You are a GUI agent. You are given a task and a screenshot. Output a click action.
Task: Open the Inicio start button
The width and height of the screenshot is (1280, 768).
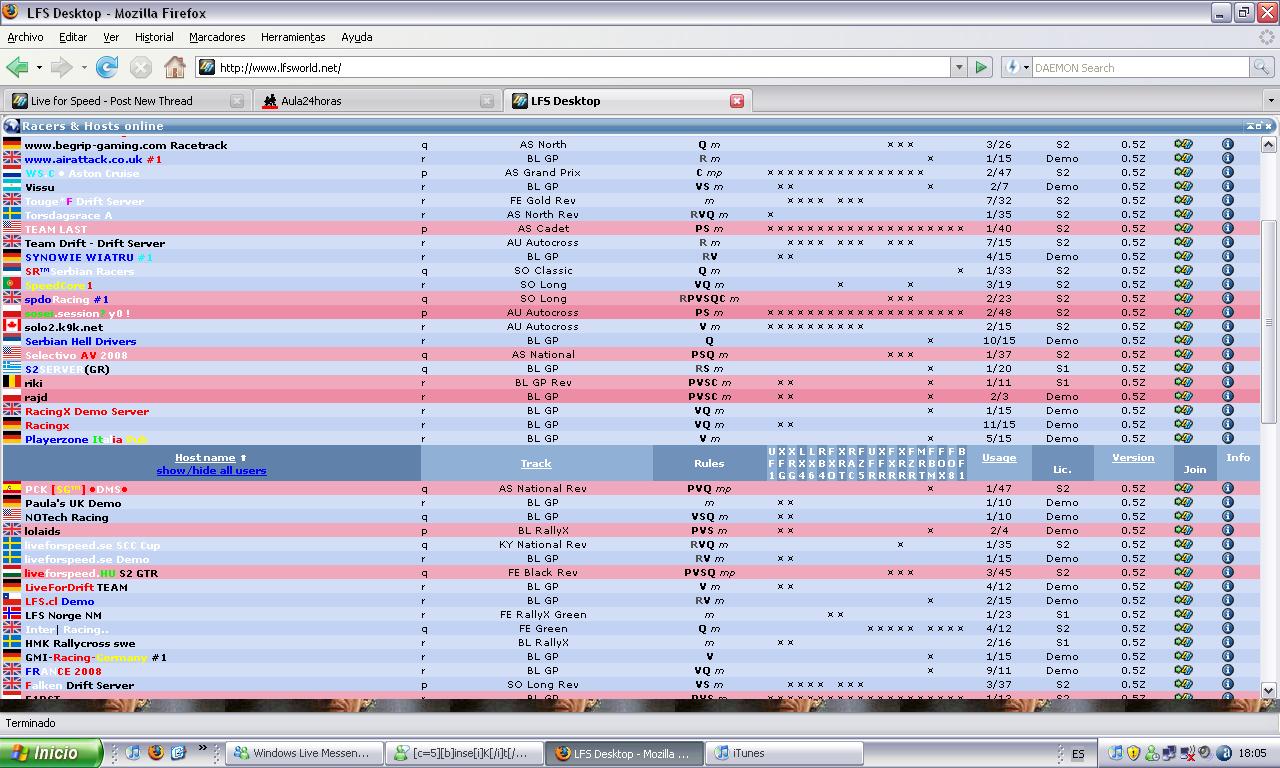51,753
